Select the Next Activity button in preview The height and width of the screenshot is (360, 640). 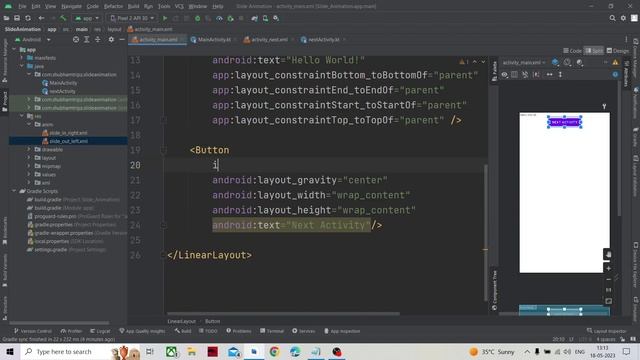(x=564, y=122)
